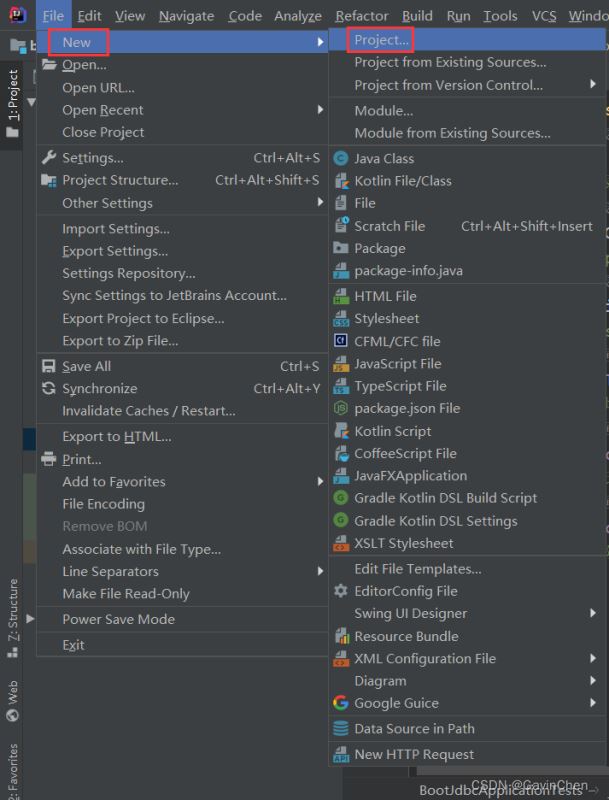609x800 pixels.
Task: Select Project... in the New submenu
Action: point(381,40)
